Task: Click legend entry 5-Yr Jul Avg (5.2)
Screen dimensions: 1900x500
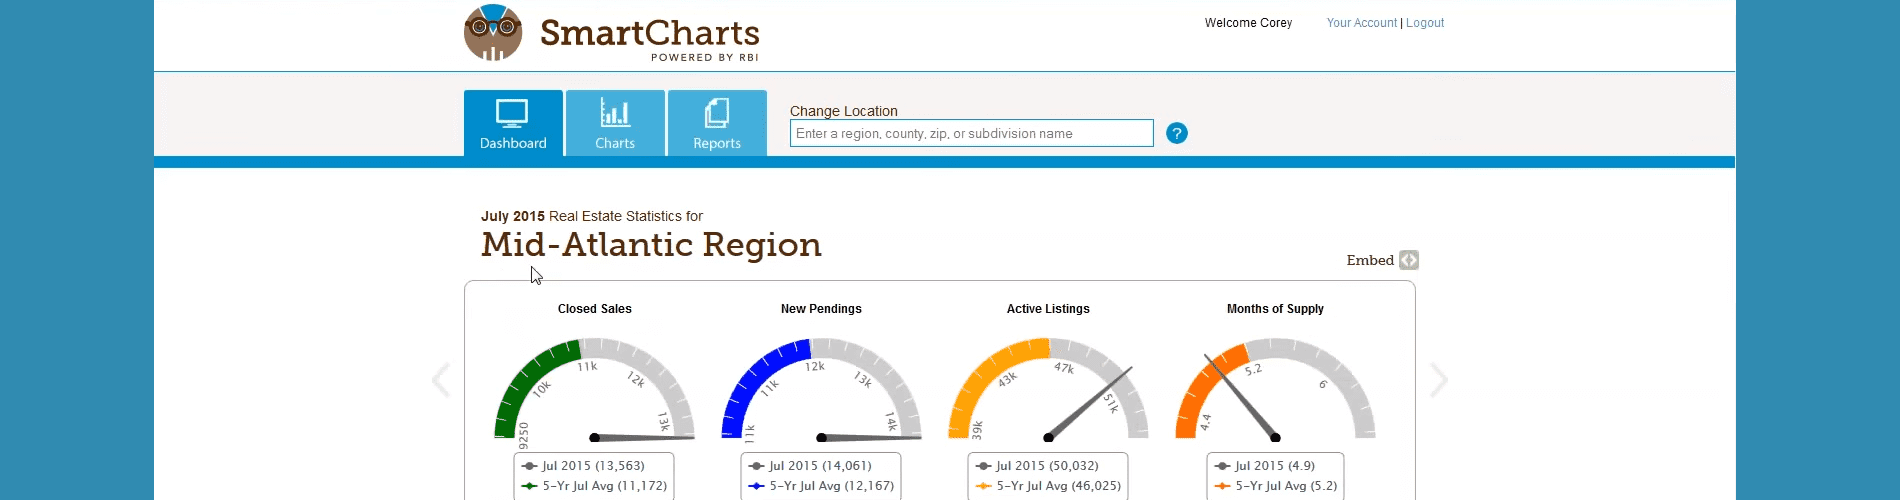Action: (1275, 486)
